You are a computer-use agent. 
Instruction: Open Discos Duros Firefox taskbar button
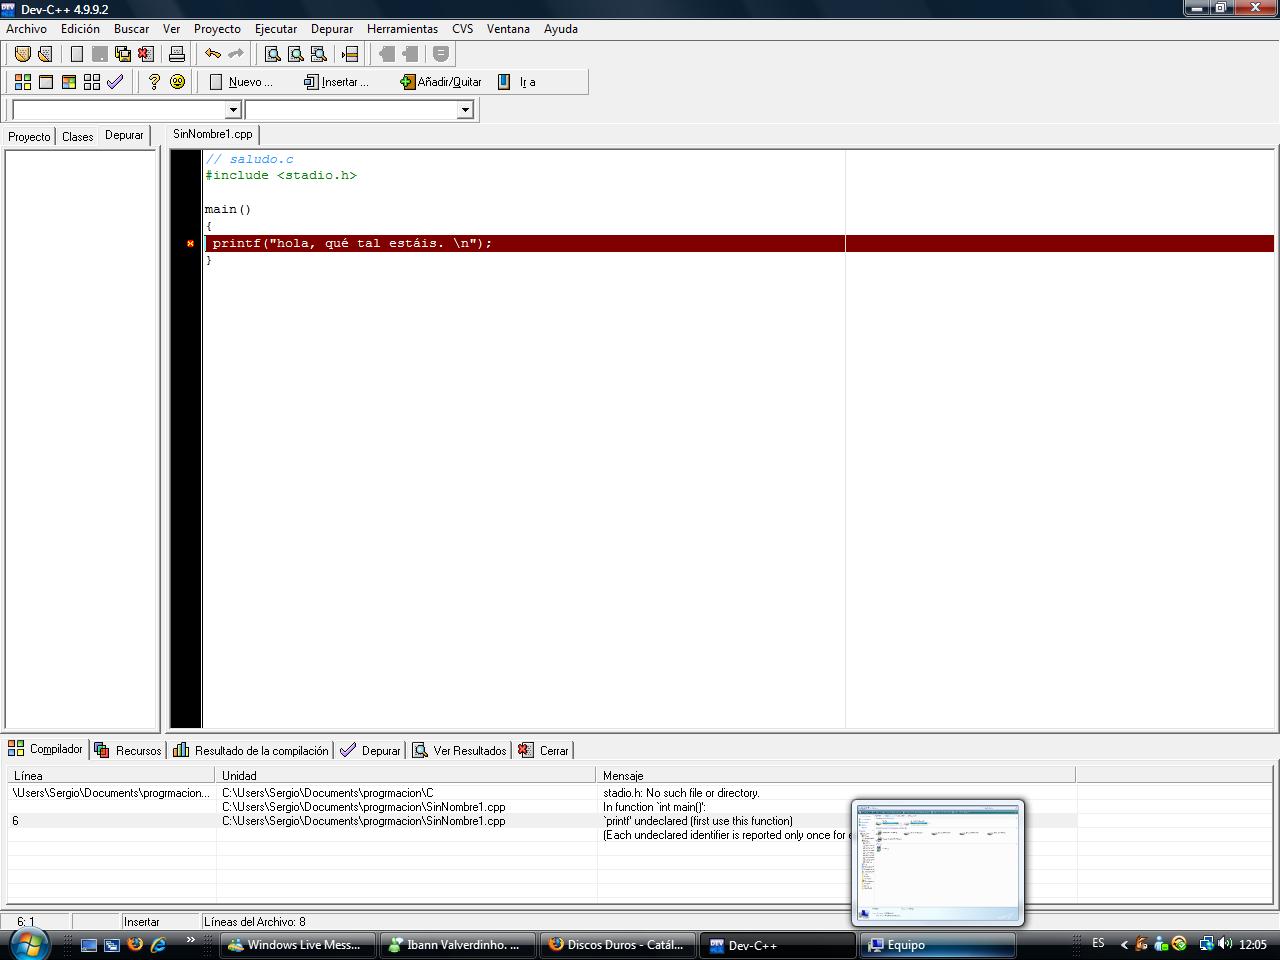click(x=617, y=945)
